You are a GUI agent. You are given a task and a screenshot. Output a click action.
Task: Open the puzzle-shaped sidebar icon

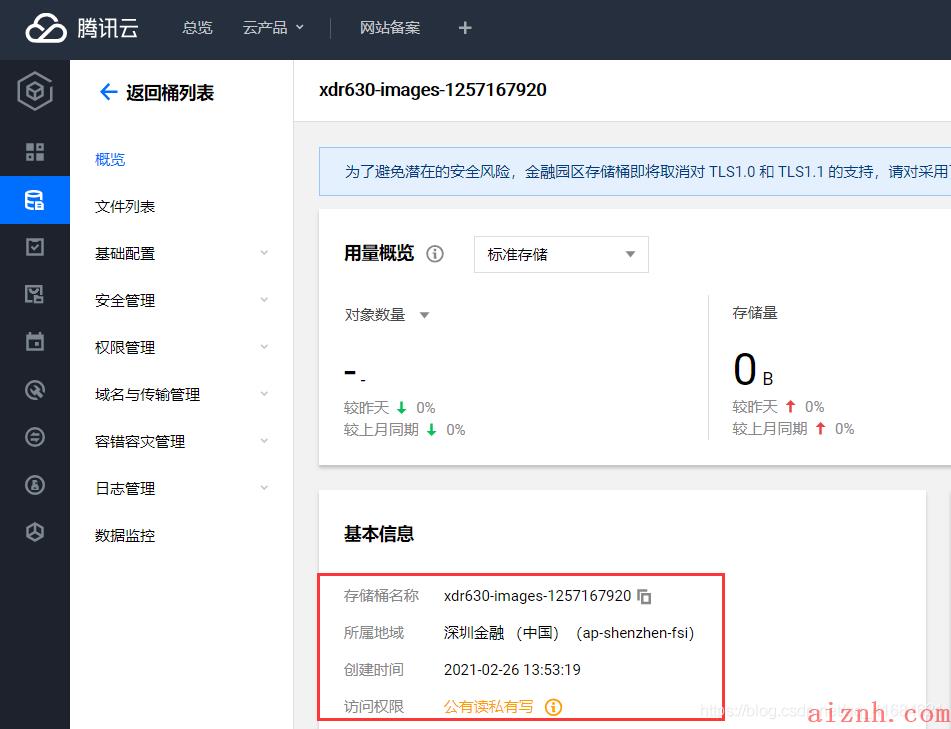(x=35, y=294)
